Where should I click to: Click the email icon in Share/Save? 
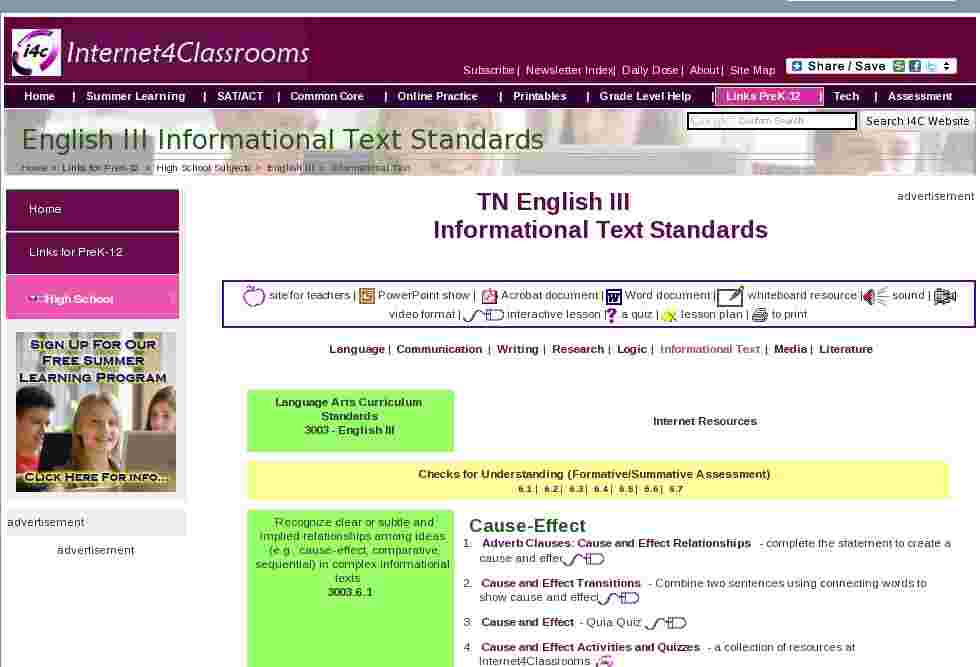(x=899, y=66)
